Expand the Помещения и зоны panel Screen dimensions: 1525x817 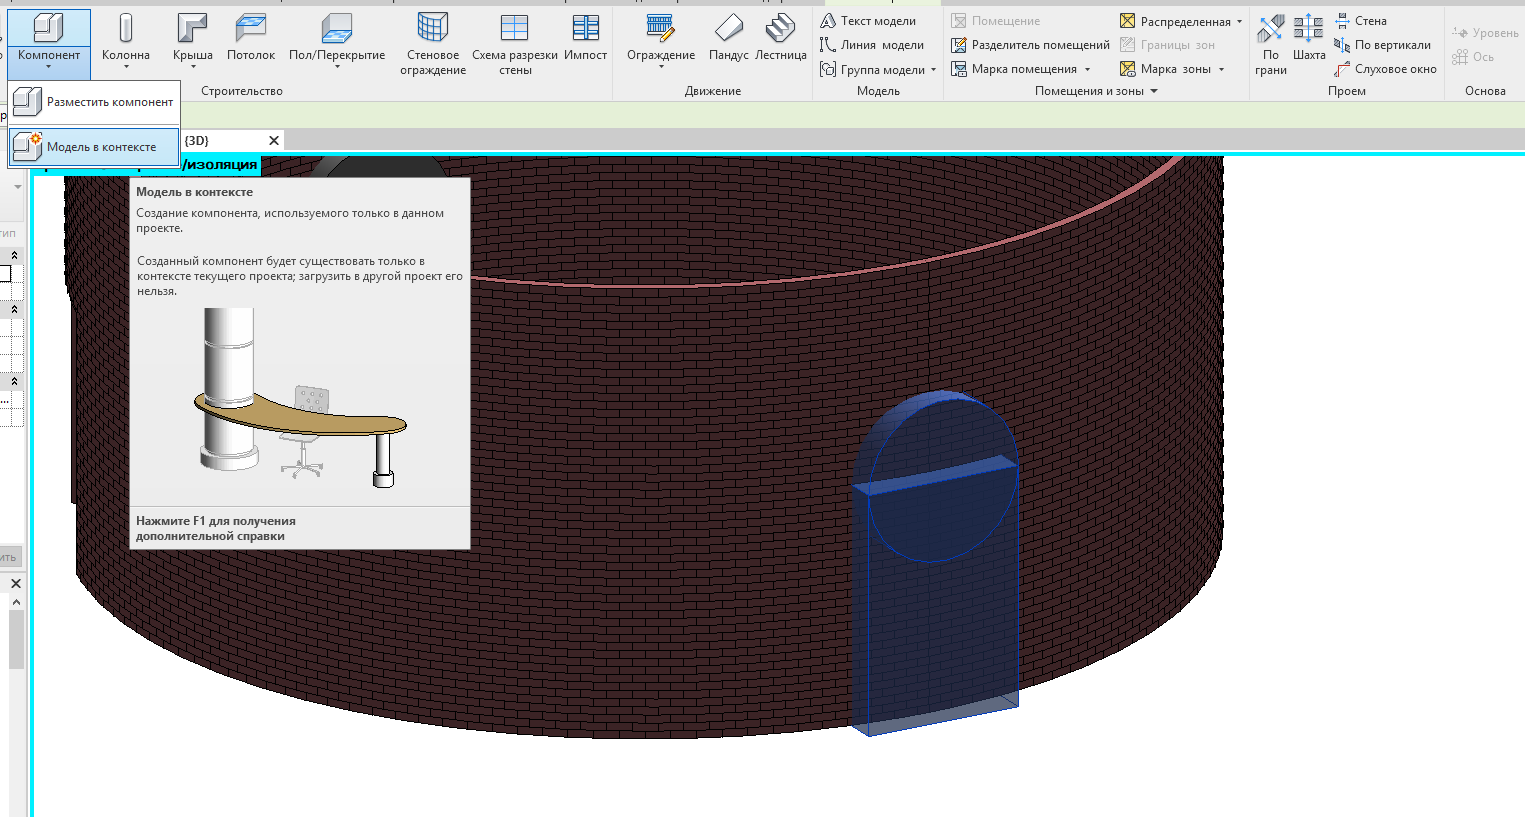point(1154,91)
